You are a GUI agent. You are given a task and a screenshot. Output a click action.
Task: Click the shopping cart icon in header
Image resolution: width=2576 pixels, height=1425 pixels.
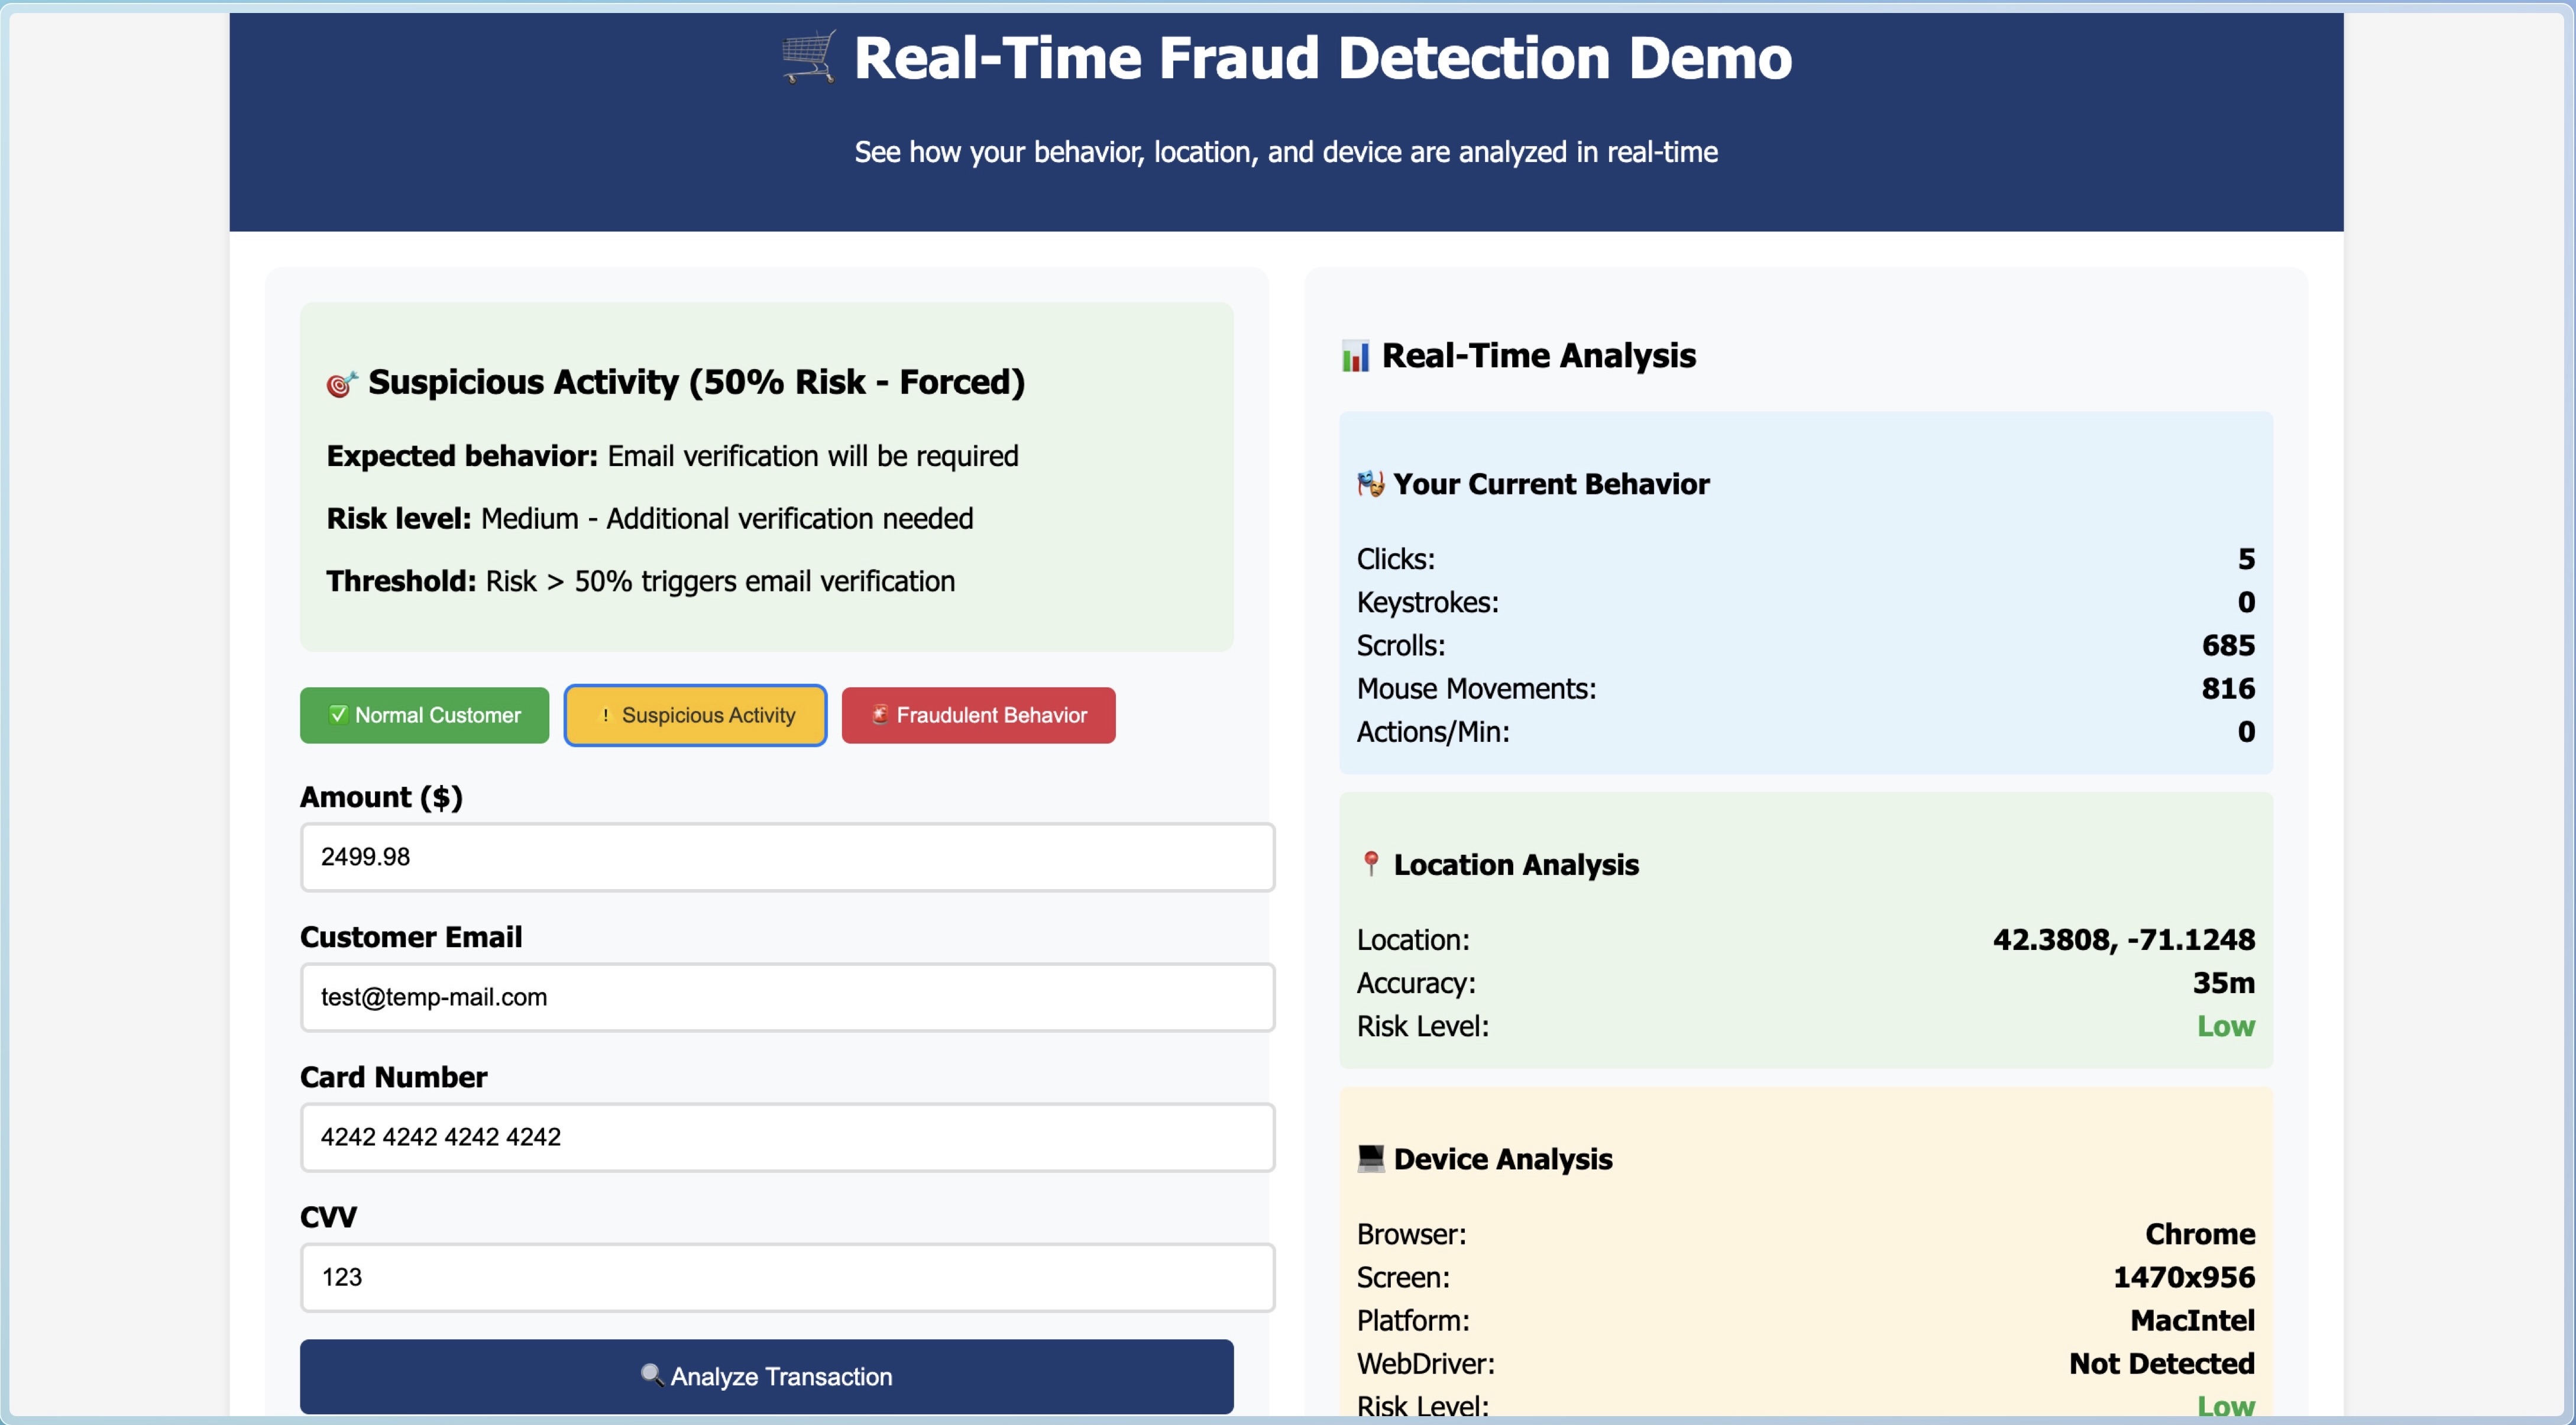point(808,57)
